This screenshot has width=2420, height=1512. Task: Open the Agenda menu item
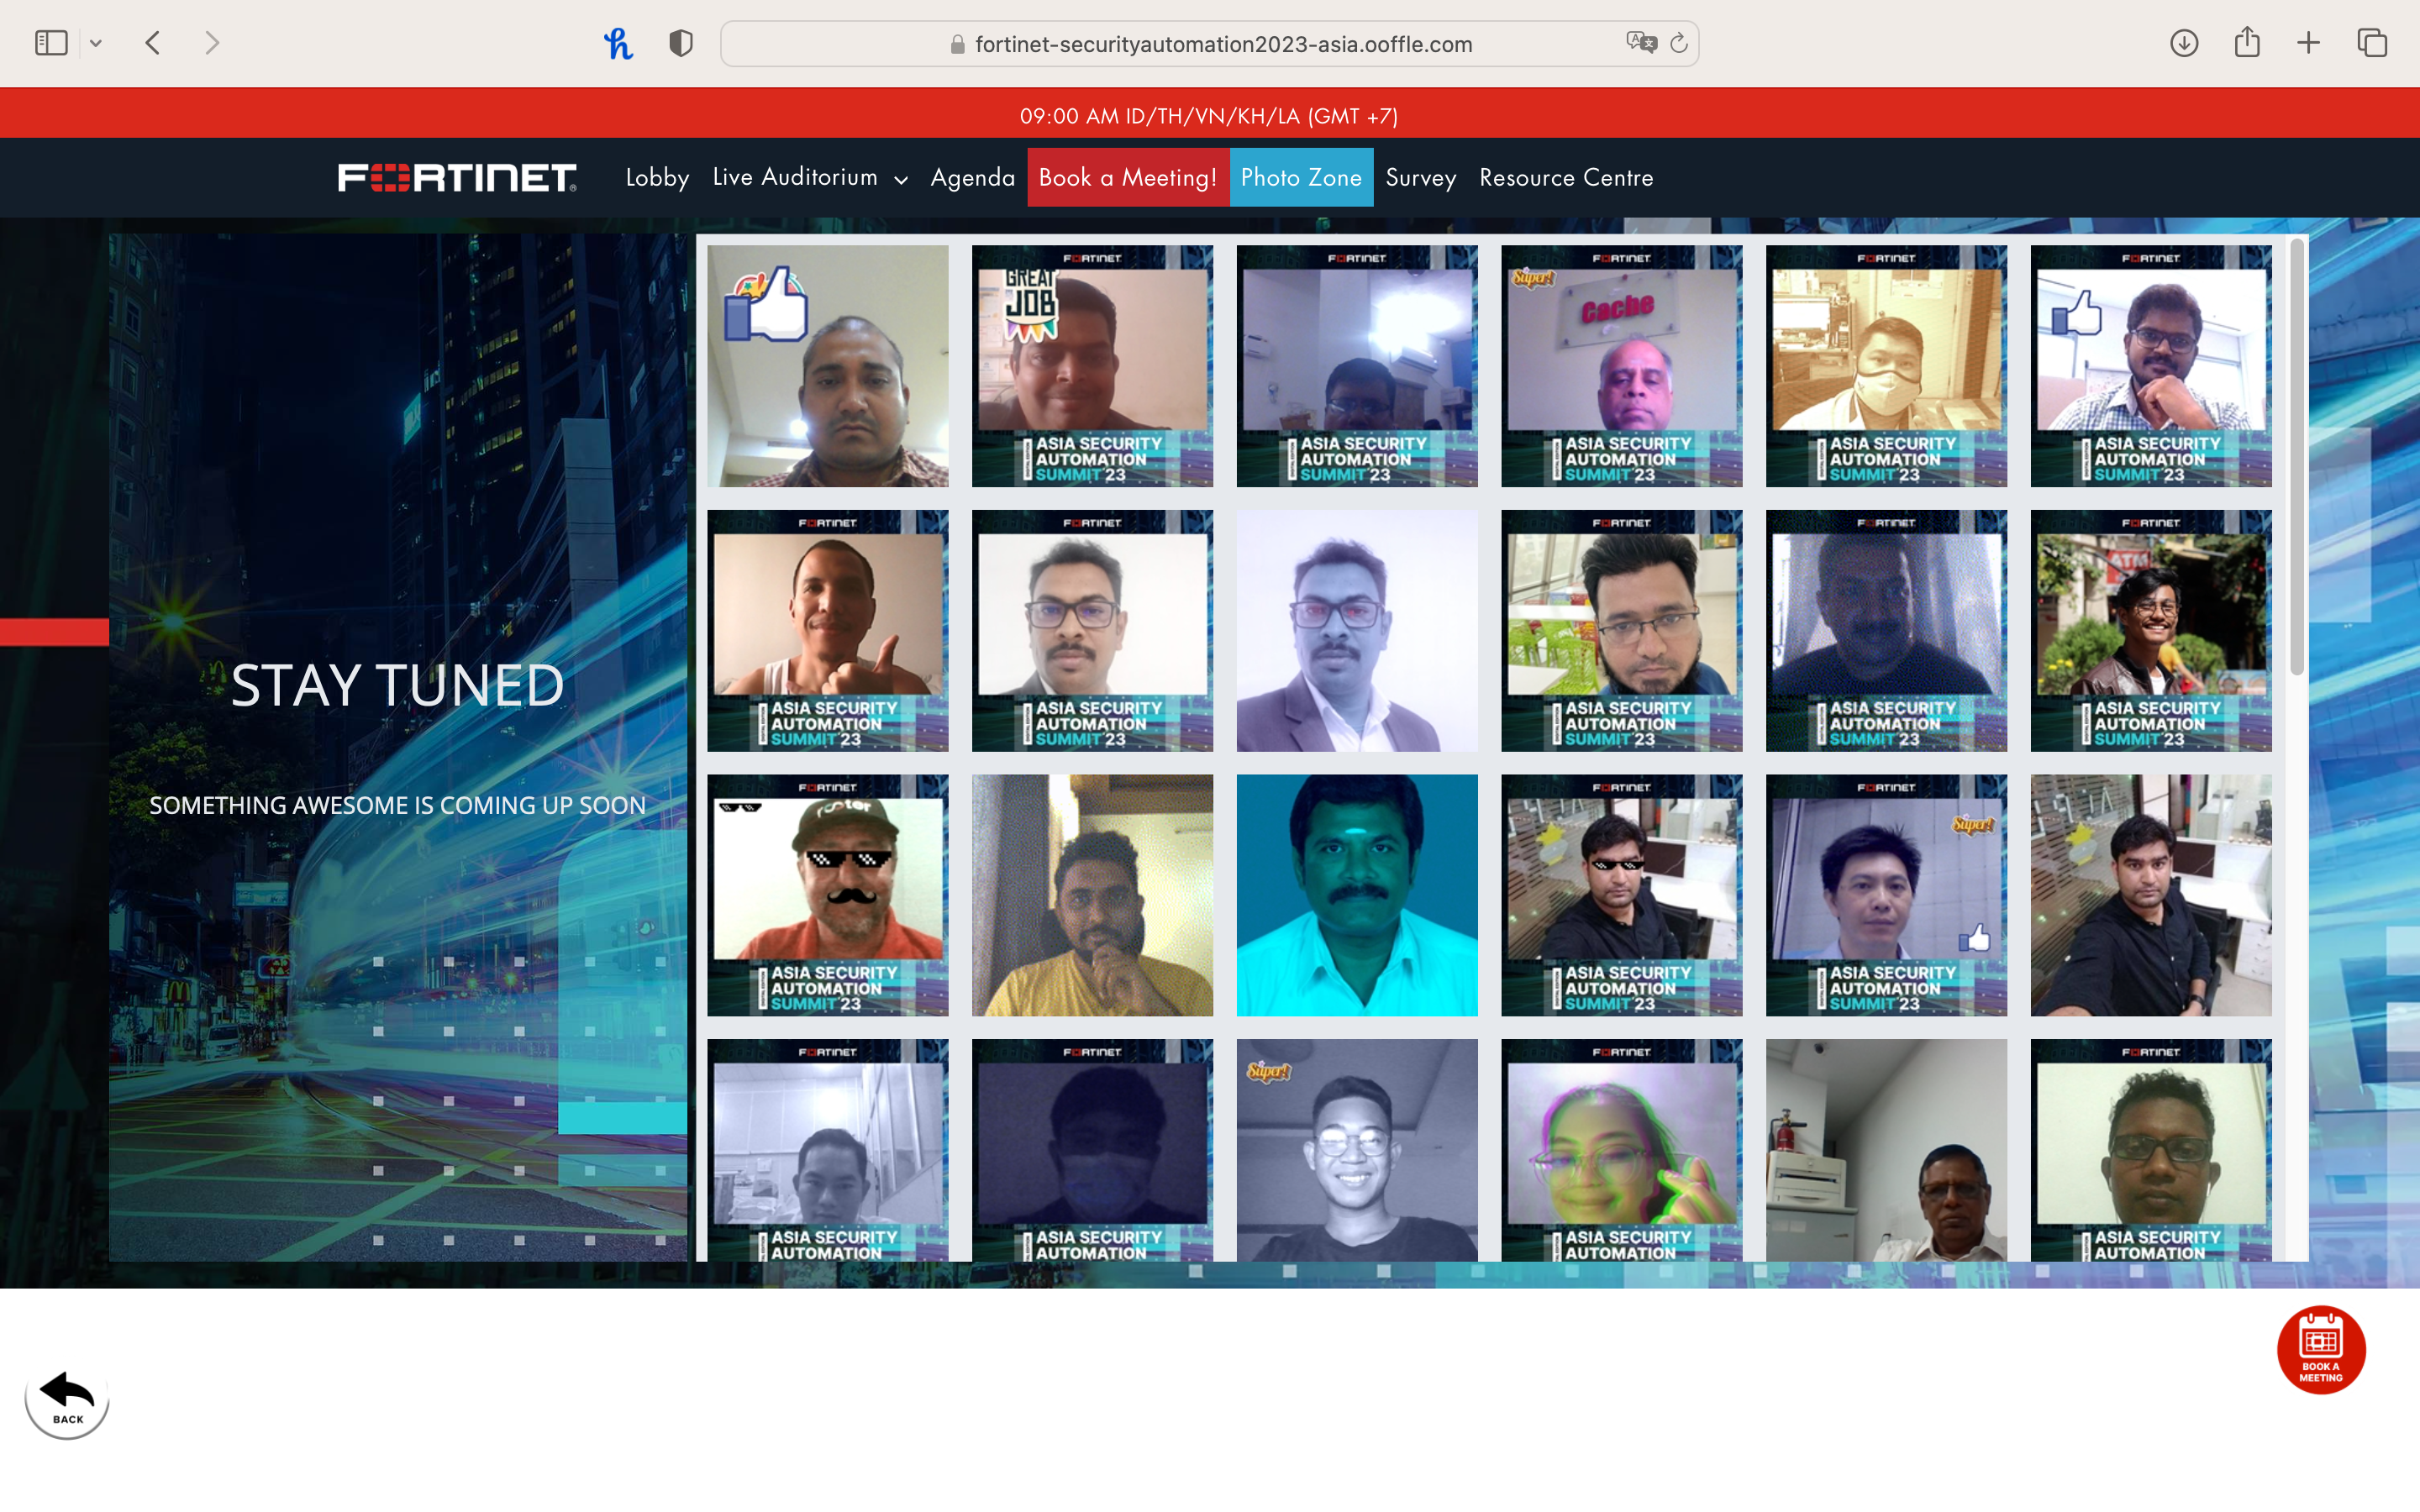point(972,177)
